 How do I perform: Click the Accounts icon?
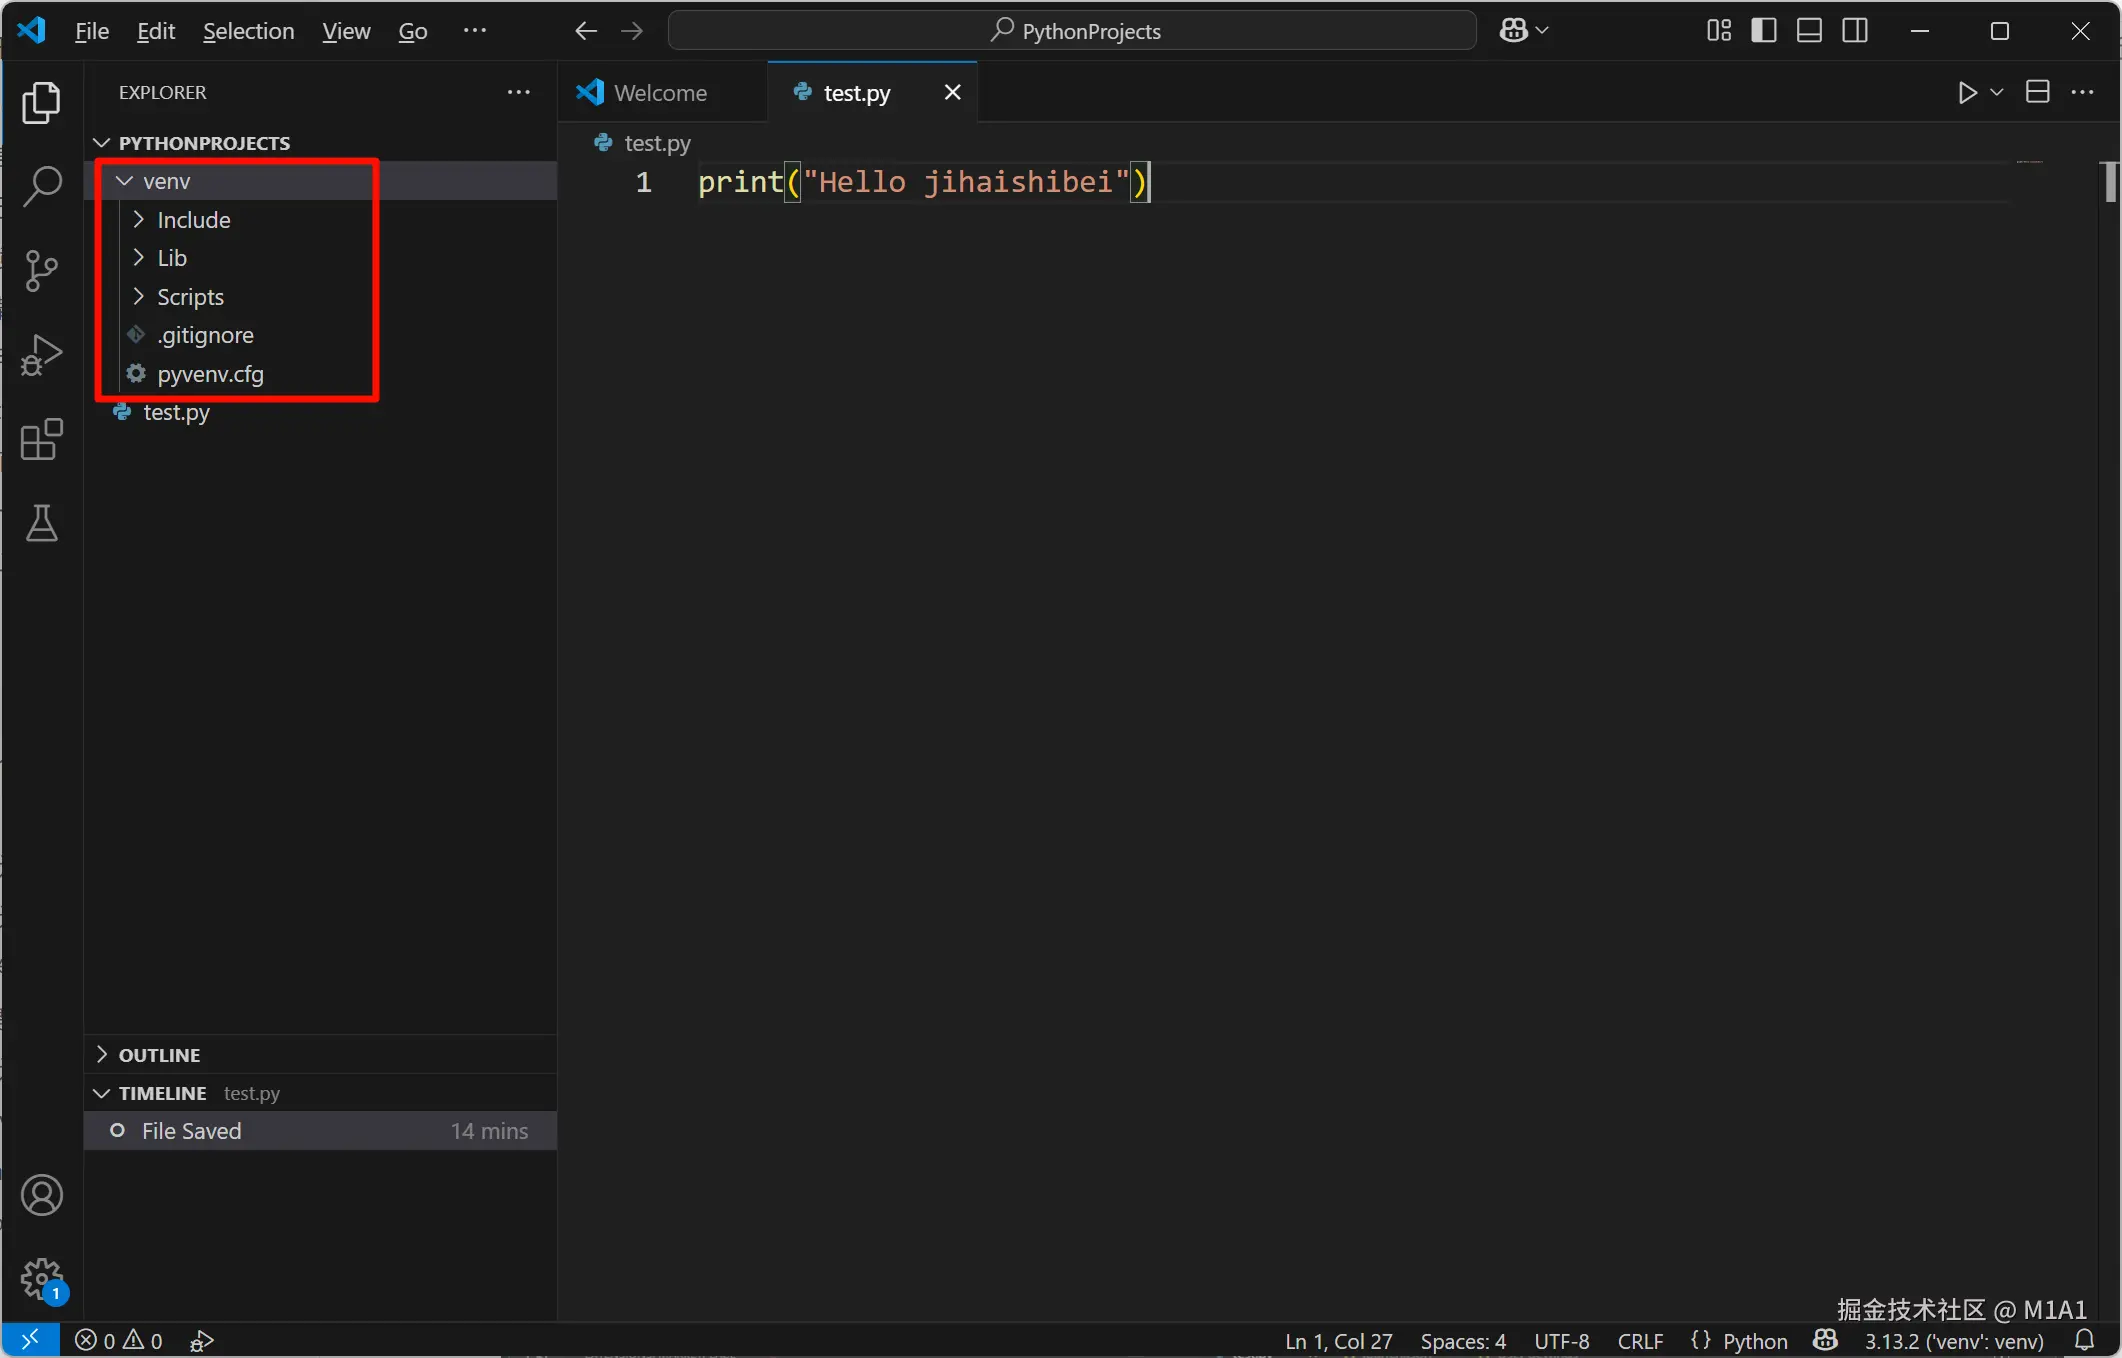tap(42, 1195)
